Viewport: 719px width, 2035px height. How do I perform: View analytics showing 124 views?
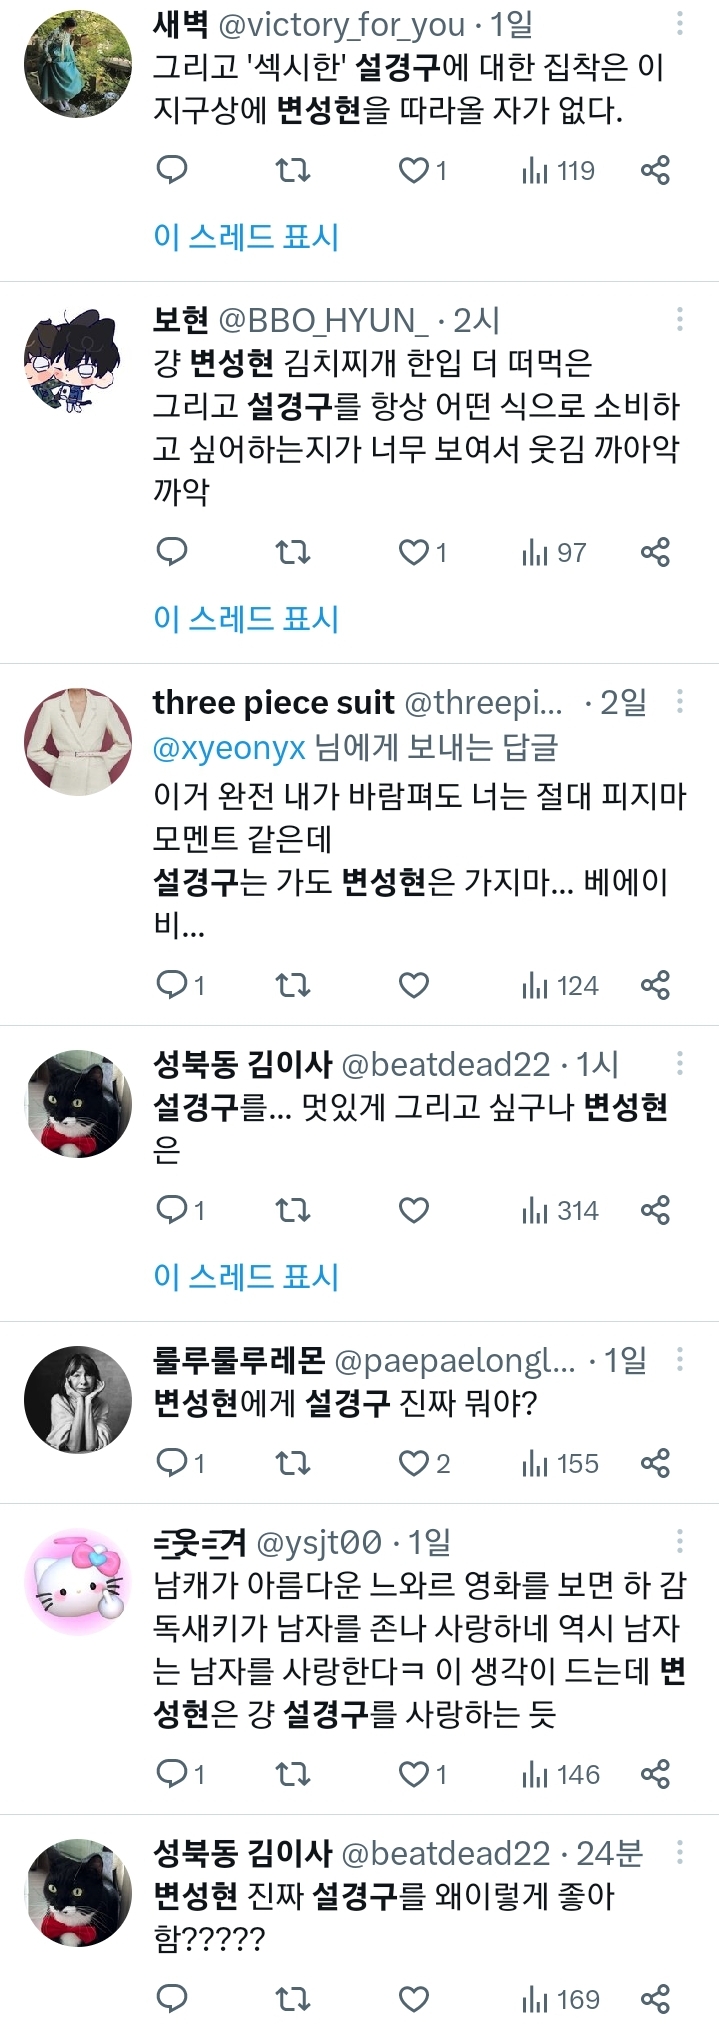point(560,986)
